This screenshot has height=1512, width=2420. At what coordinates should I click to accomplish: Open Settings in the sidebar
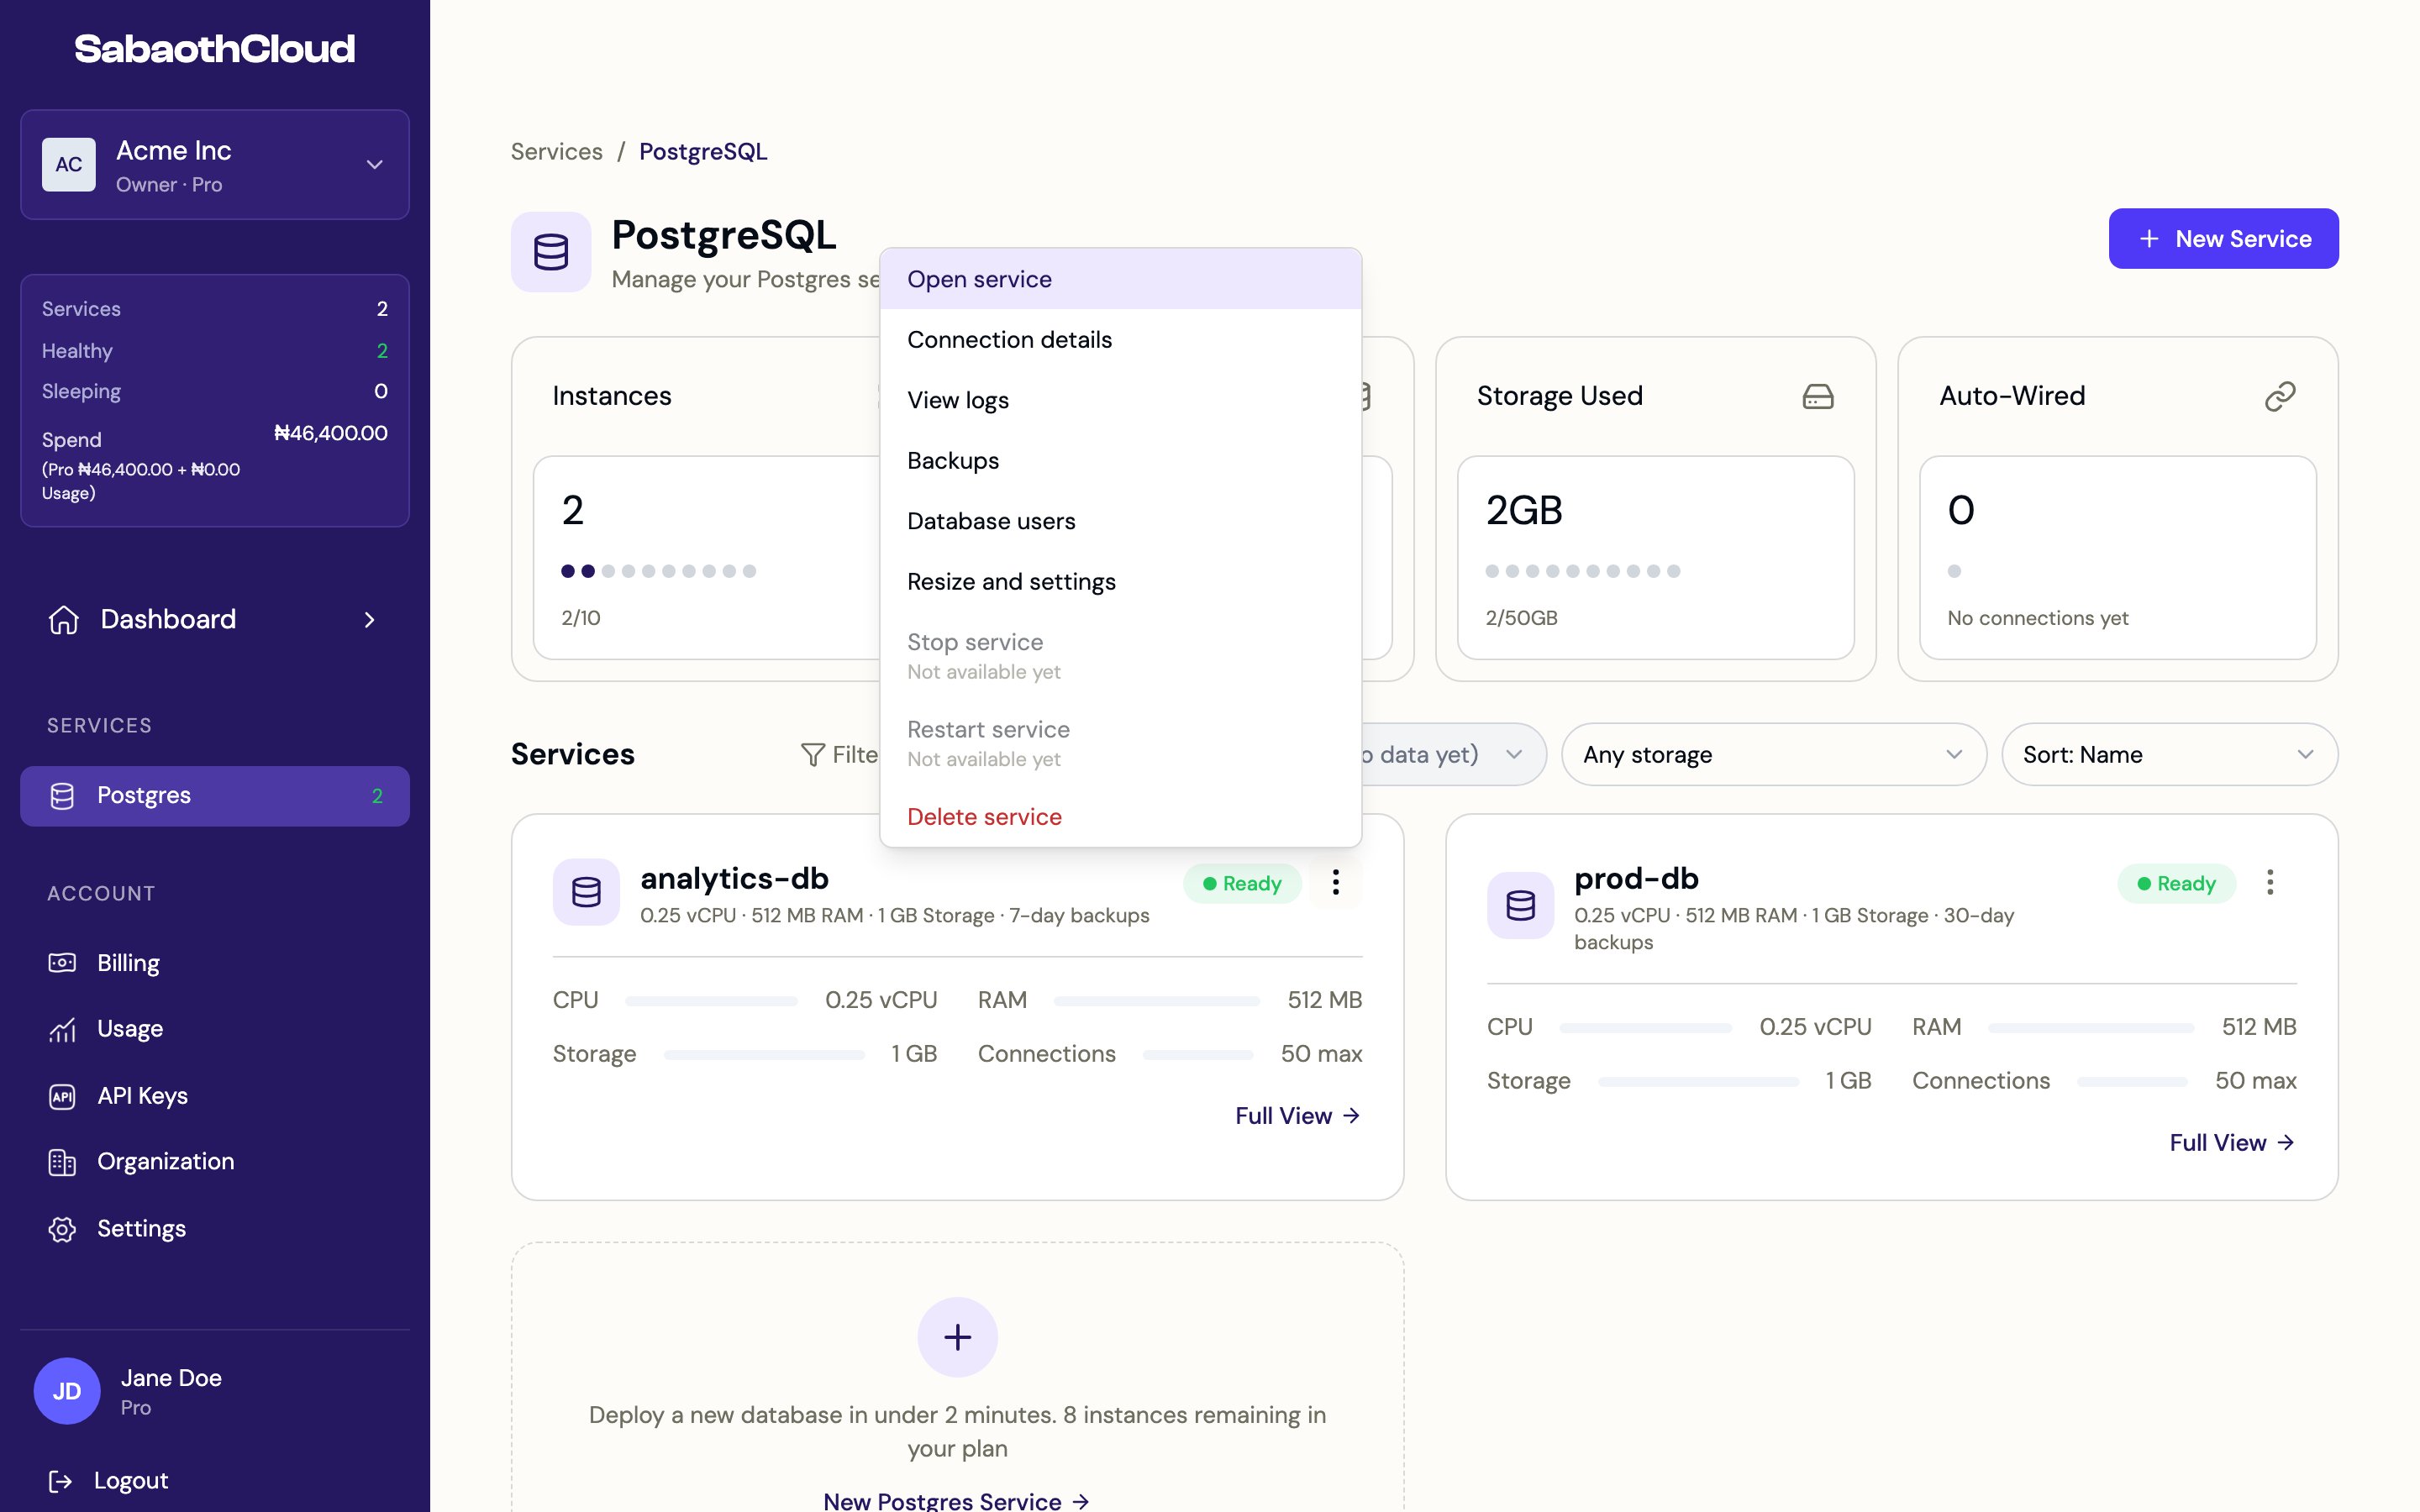click(x=215, y=1229)
